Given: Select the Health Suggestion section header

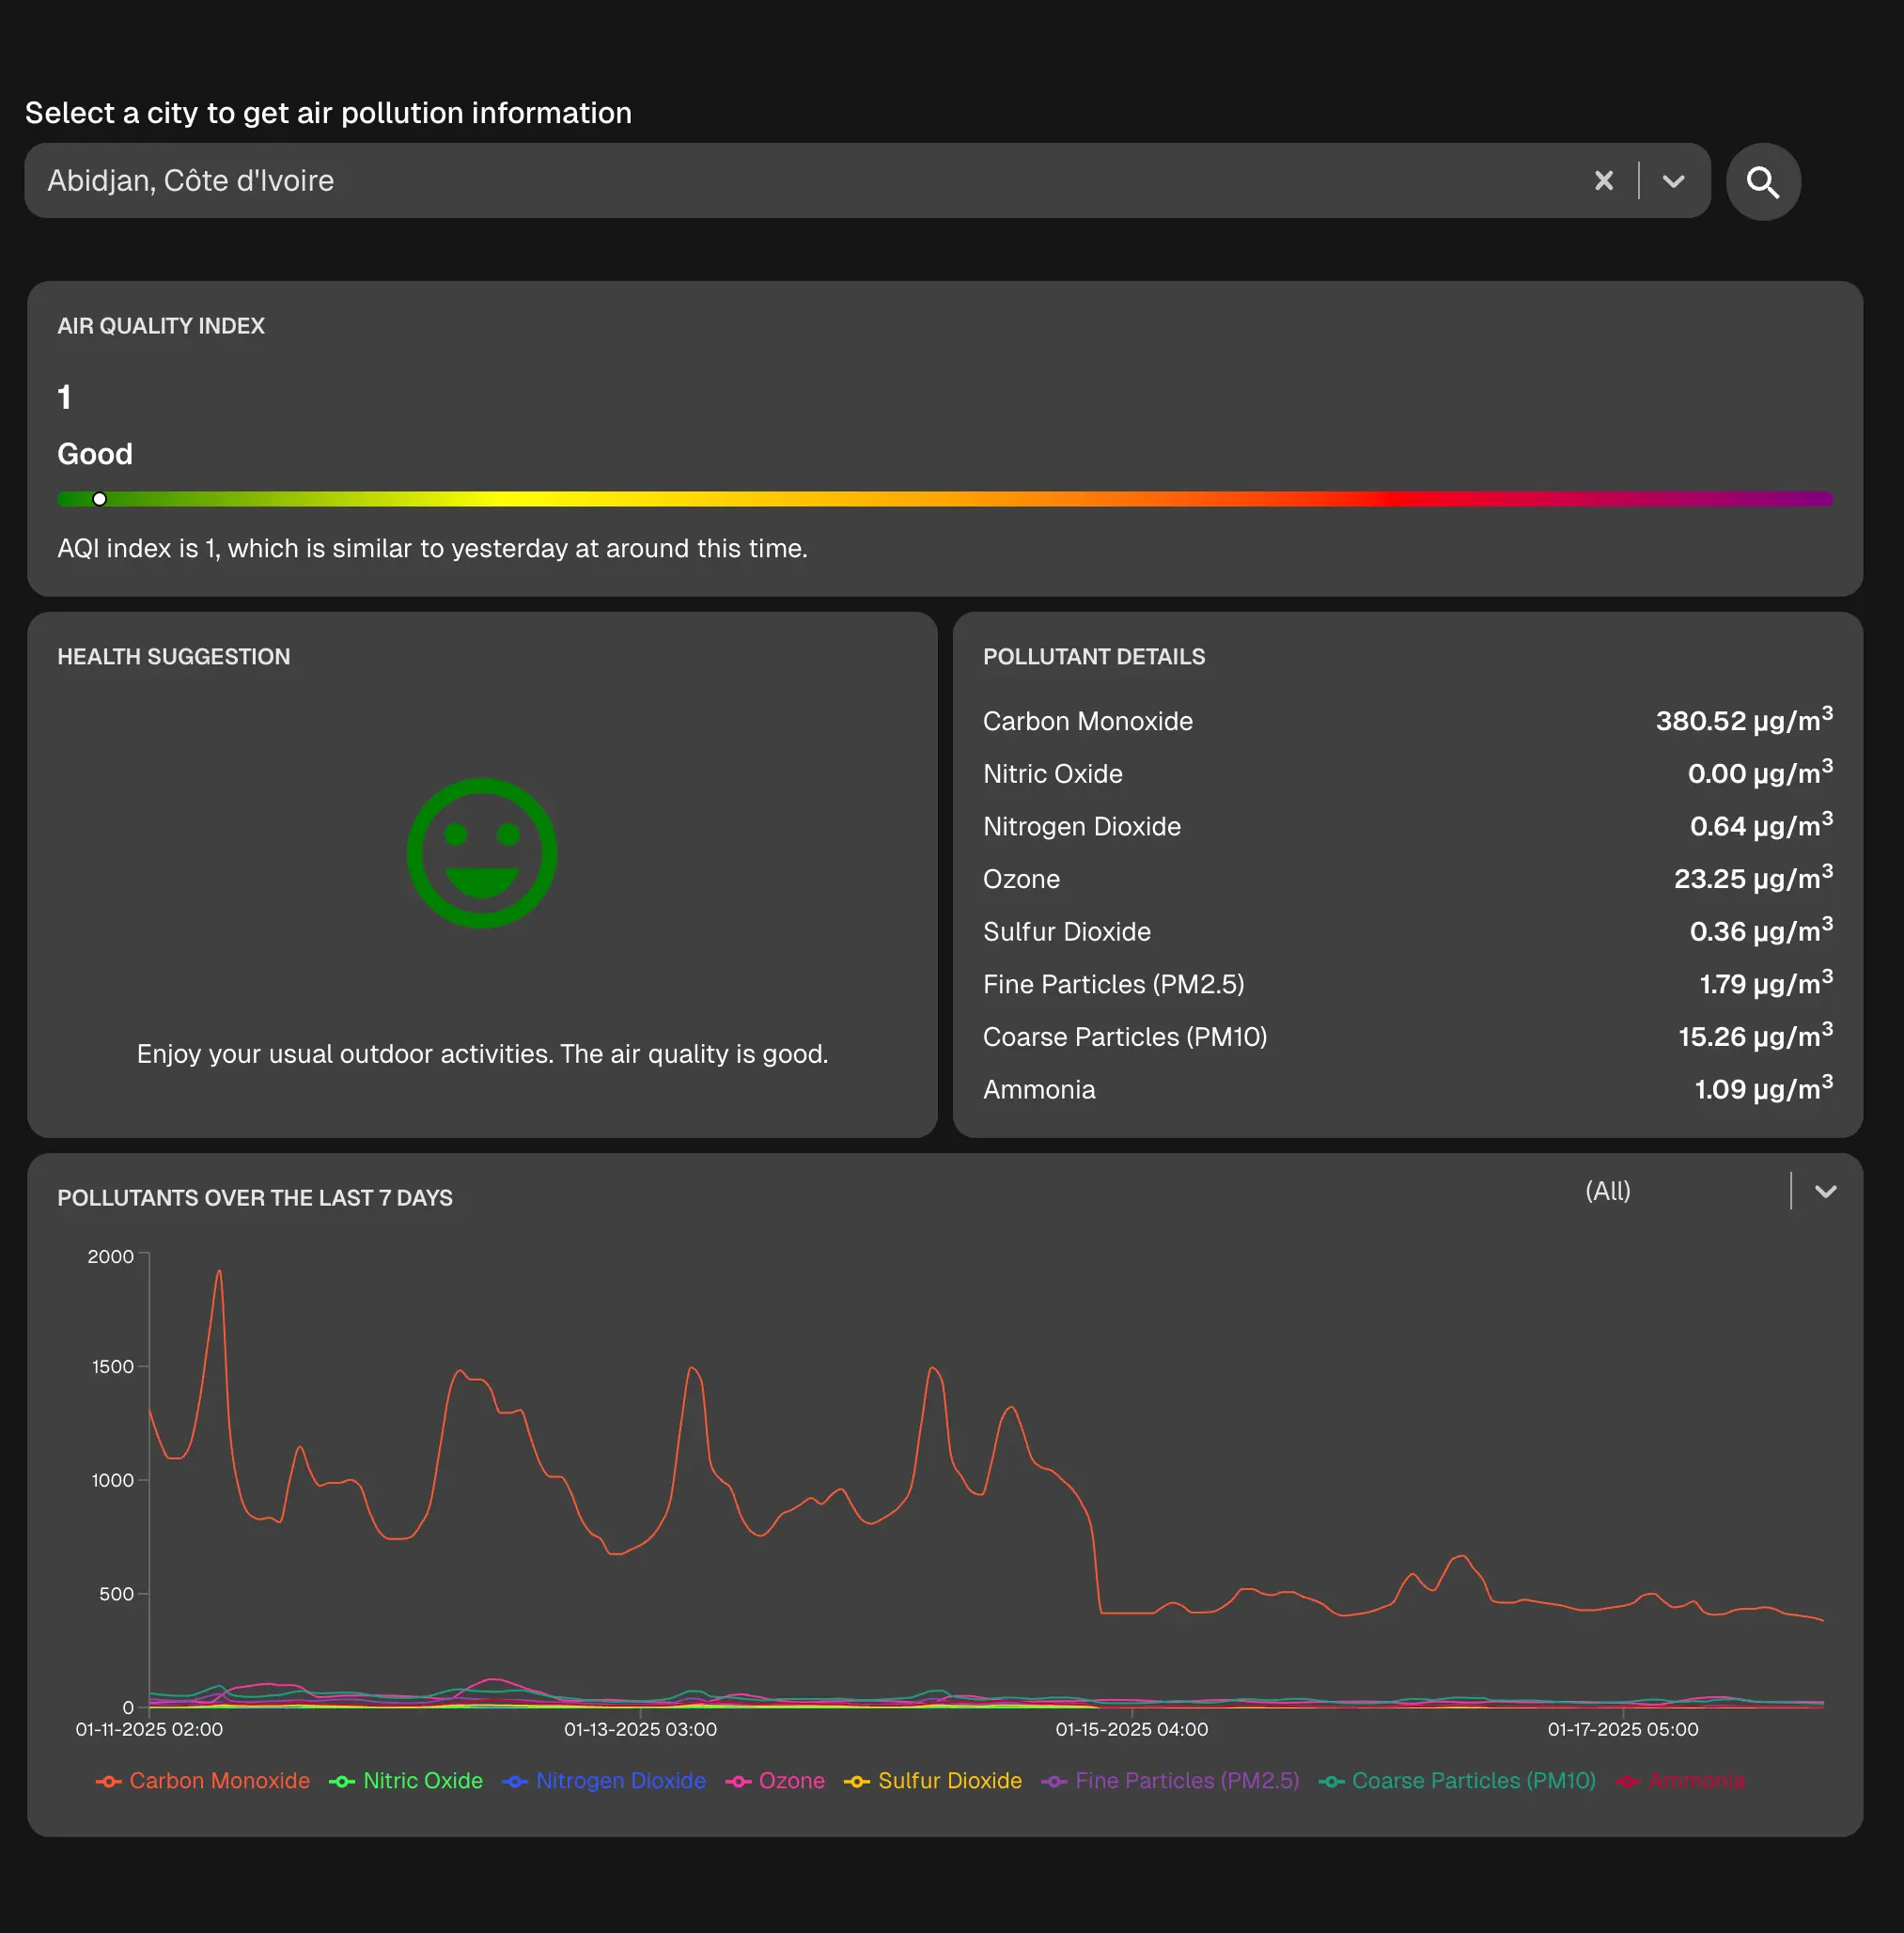Looking at the screenshot, I should click(174, 657).
